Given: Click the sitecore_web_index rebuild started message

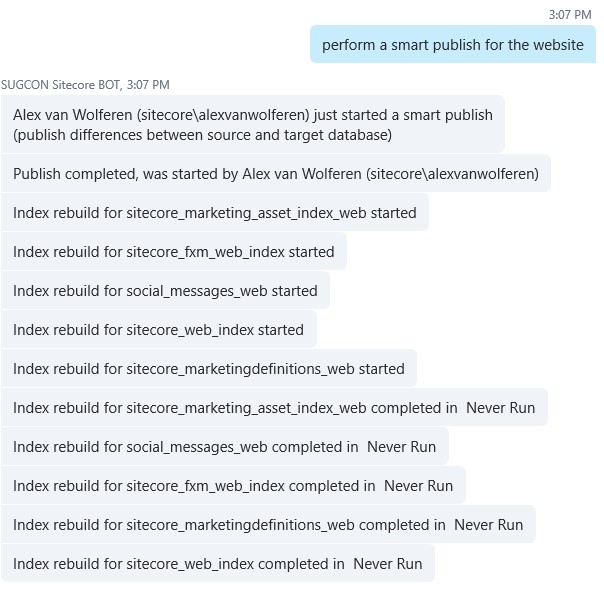Looking at the screenshot, I should [x=158, y=330].
